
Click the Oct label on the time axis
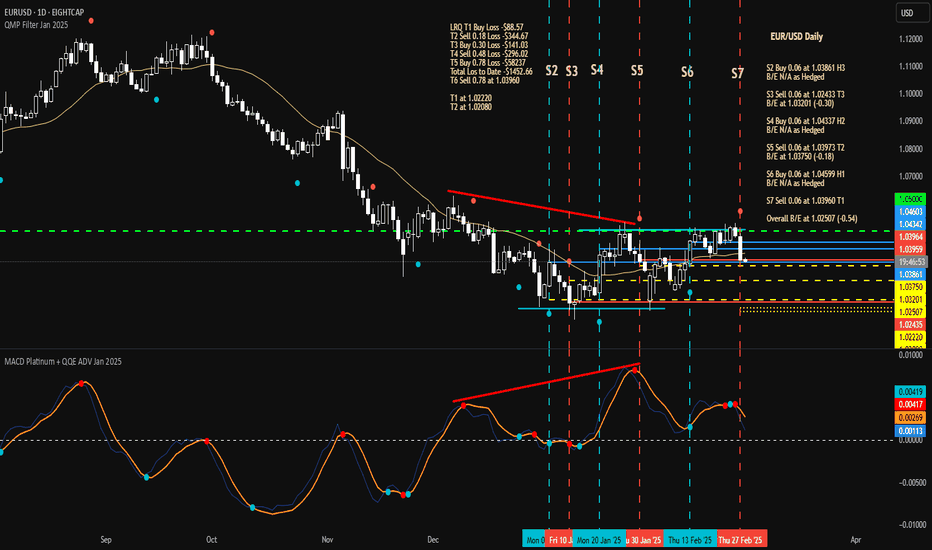pyautogui.click(x=211, y=540)
